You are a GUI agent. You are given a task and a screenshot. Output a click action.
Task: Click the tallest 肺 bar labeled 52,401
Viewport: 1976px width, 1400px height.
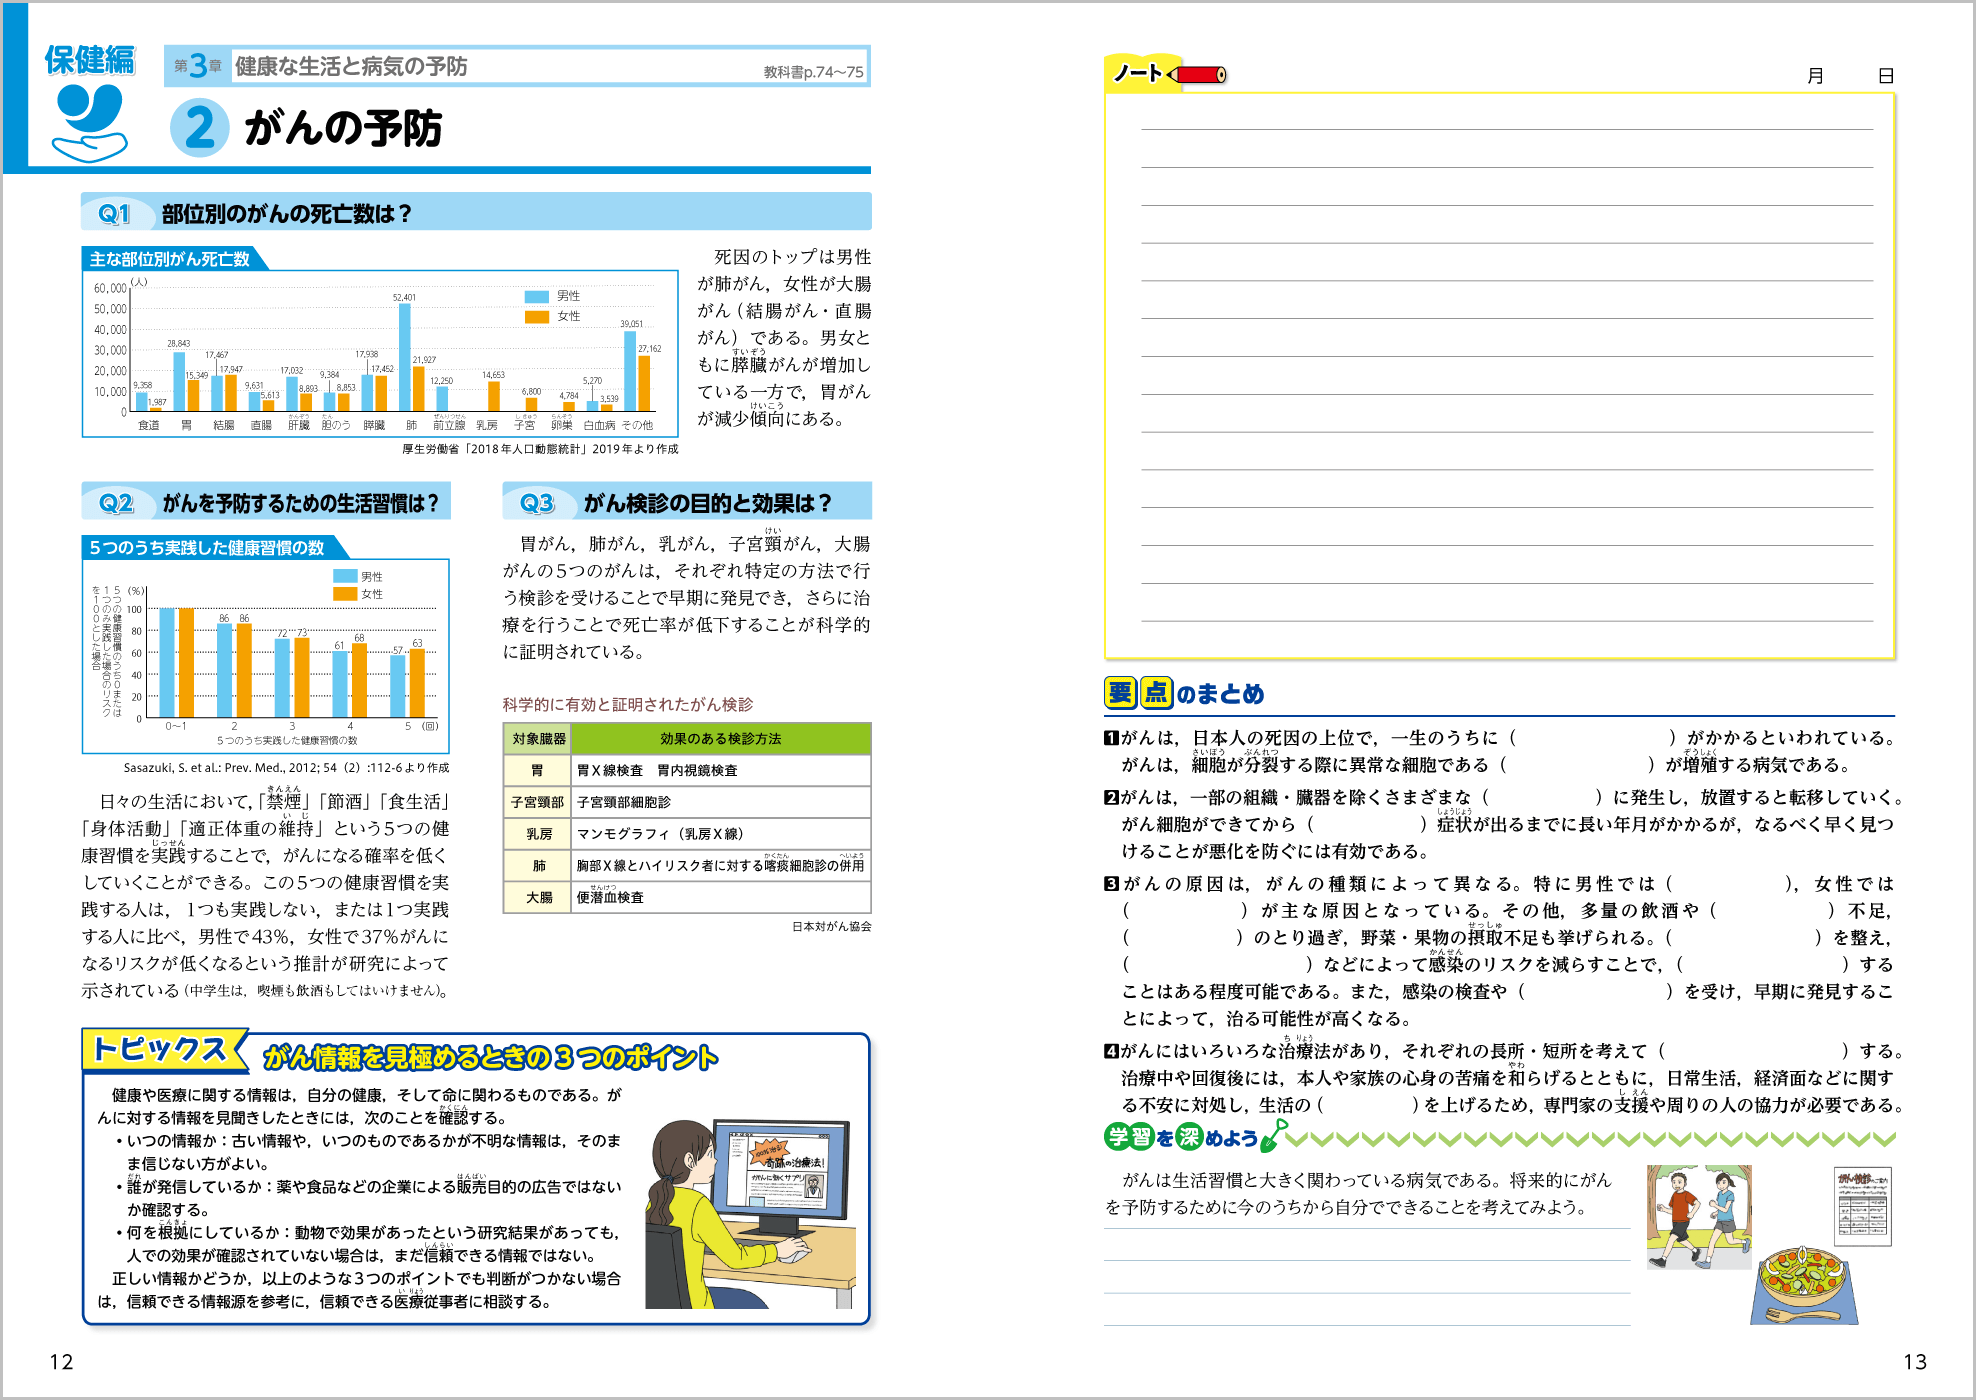[x=405, y=357]
